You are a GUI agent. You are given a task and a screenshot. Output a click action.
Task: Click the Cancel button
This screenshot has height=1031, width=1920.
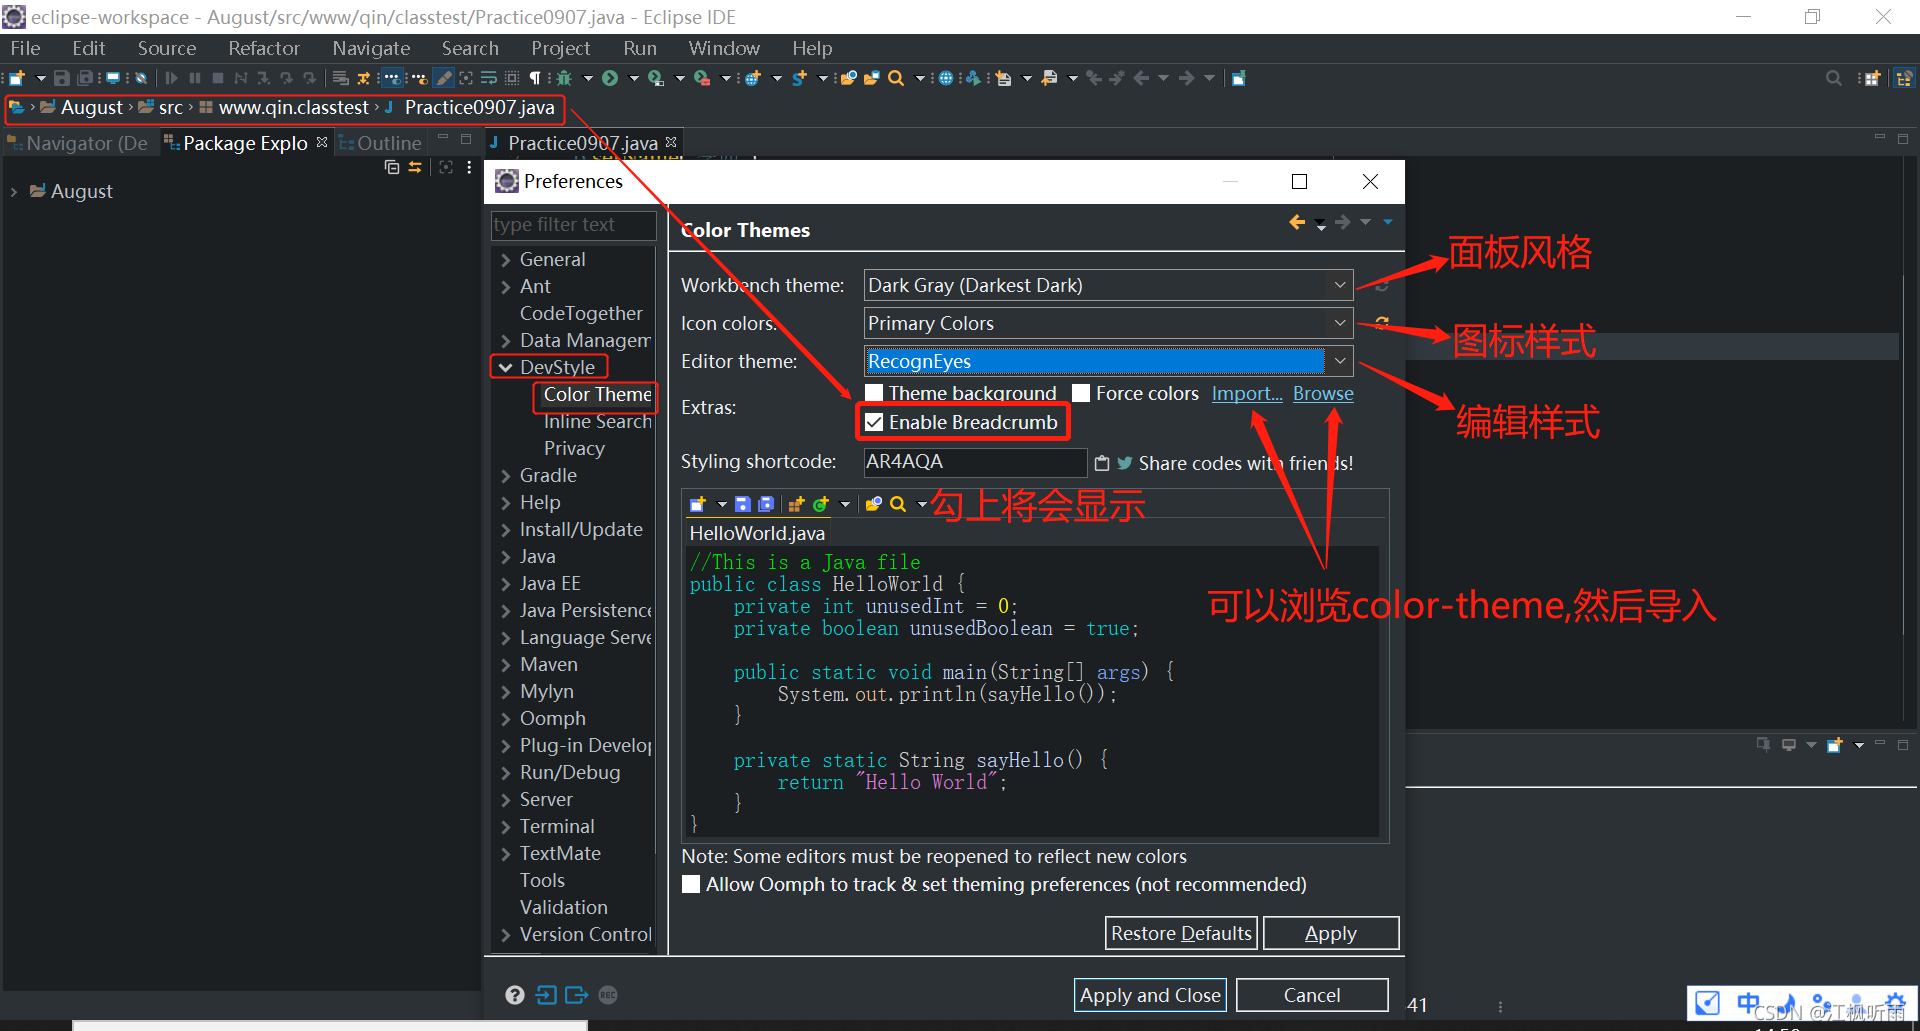[x=1312, y=995]
